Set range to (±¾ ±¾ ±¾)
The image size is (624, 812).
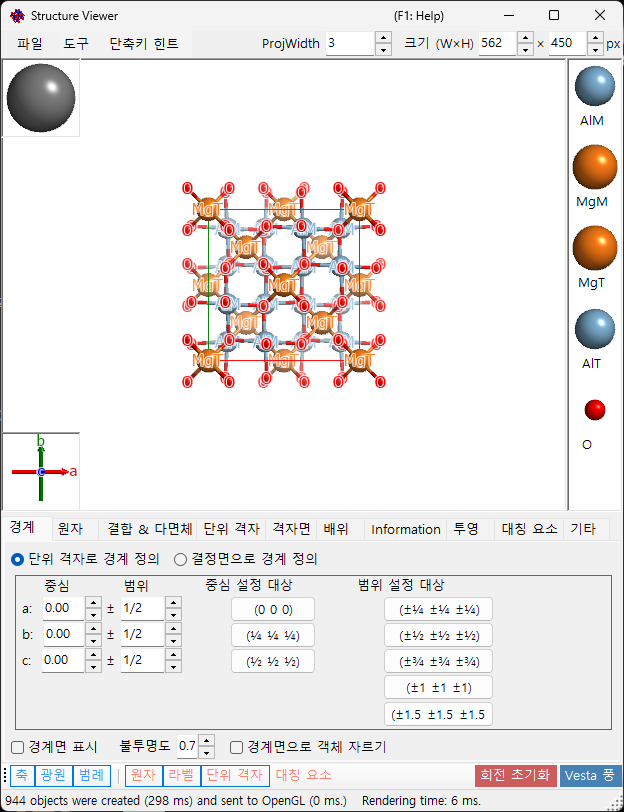(438, 661)
